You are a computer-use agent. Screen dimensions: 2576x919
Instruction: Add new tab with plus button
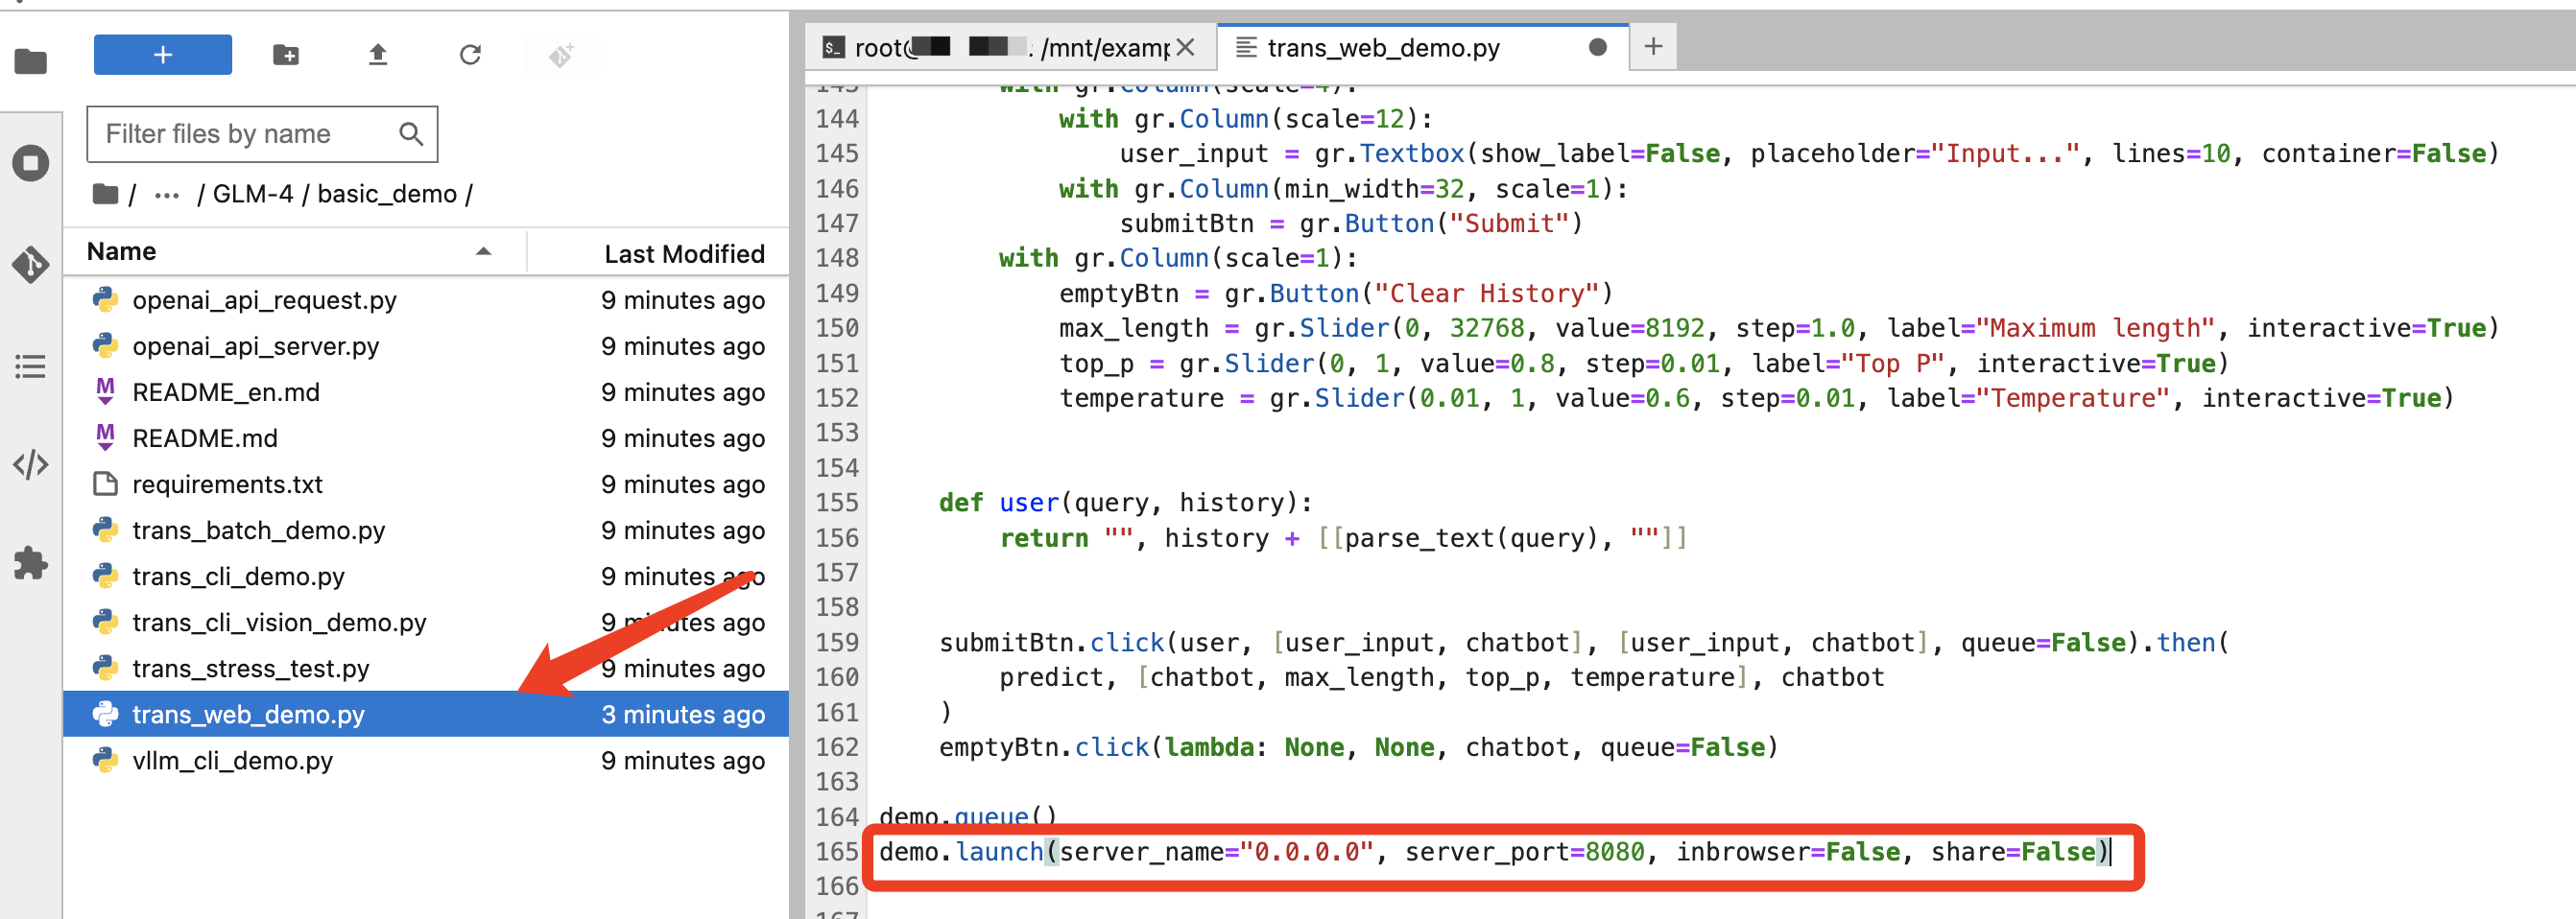click(1653, 46)
